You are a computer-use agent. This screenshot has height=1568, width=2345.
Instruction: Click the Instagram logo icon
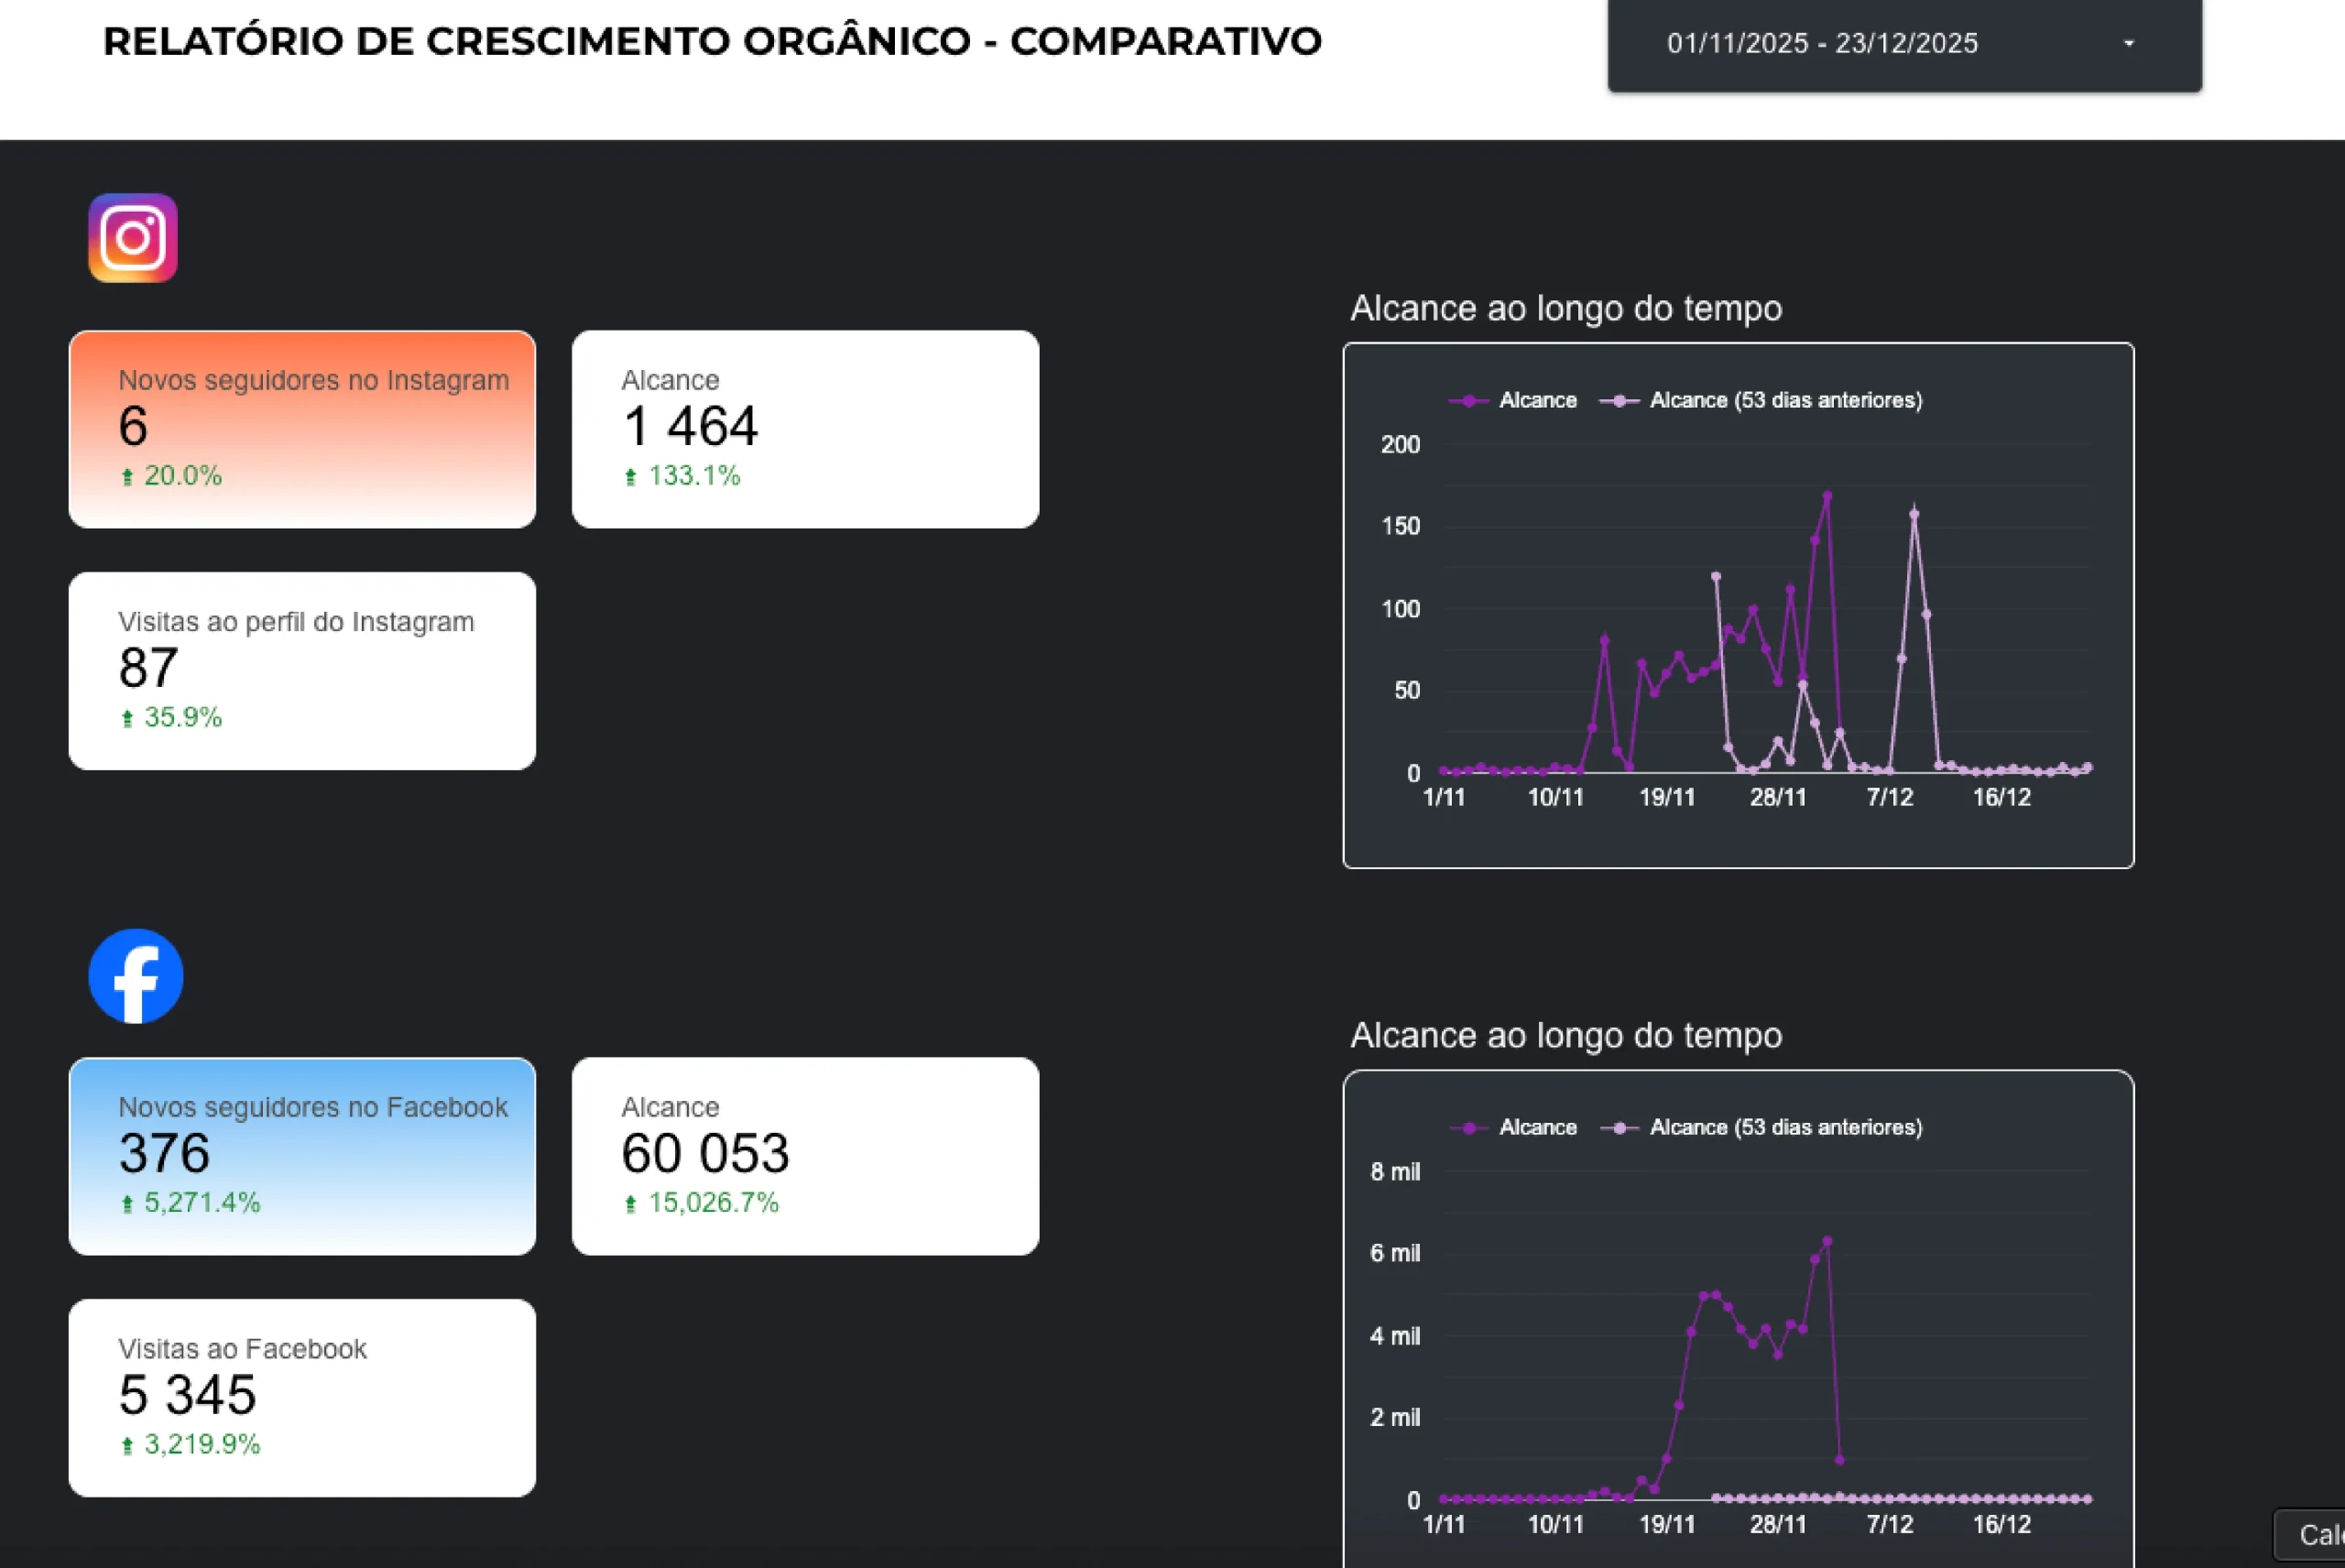point(133,238)
